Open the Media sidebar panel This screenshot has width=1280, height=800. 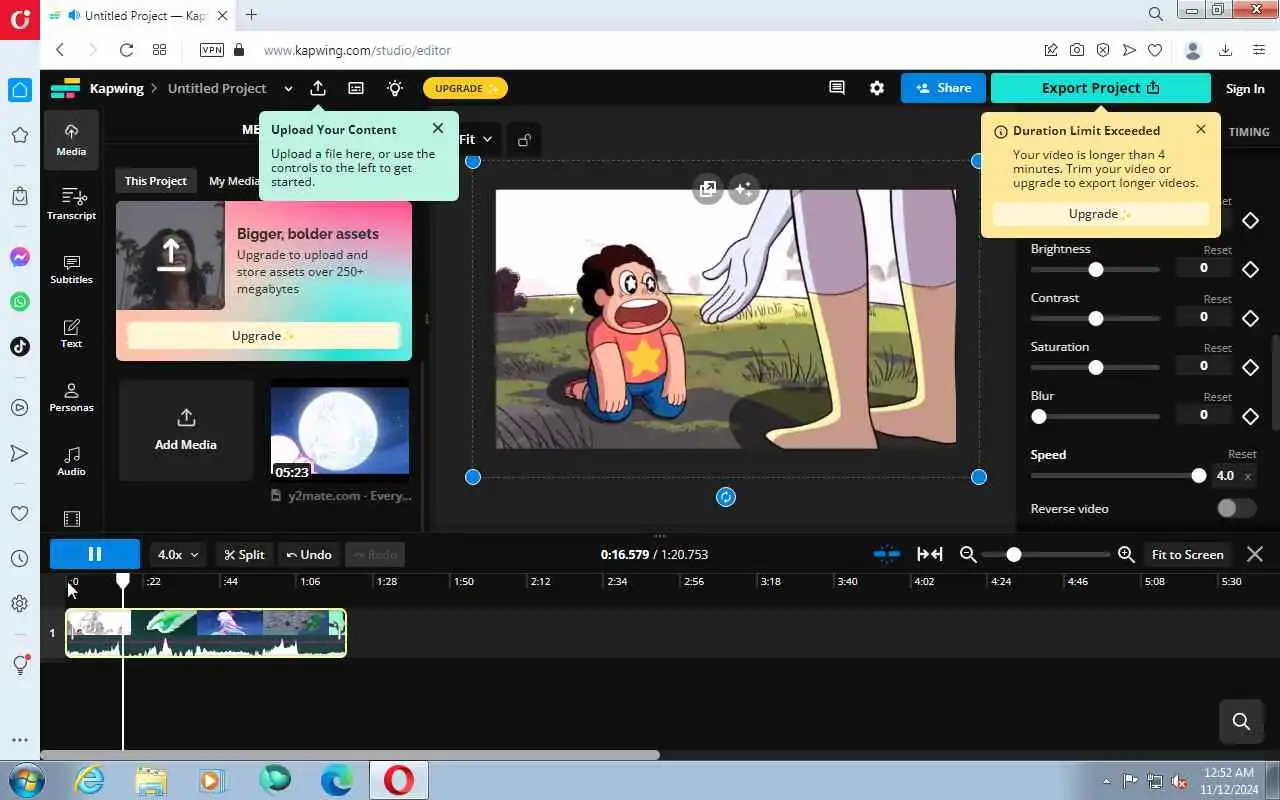(71, 140)
